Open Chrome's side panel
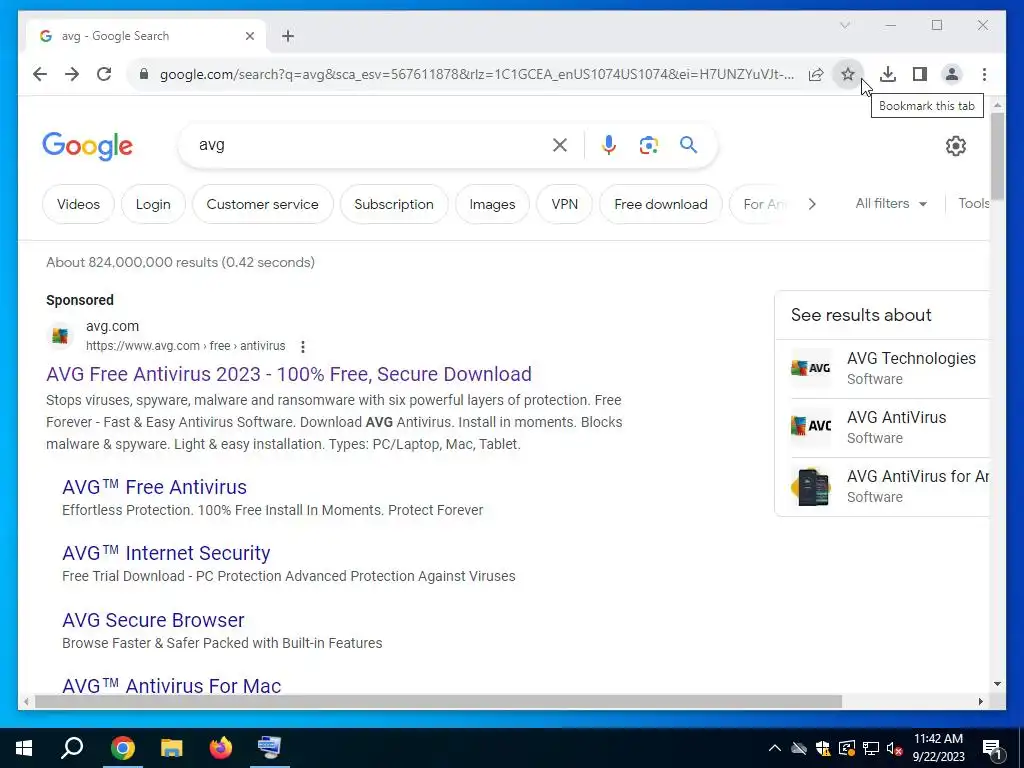 click(x=920, y=74)
